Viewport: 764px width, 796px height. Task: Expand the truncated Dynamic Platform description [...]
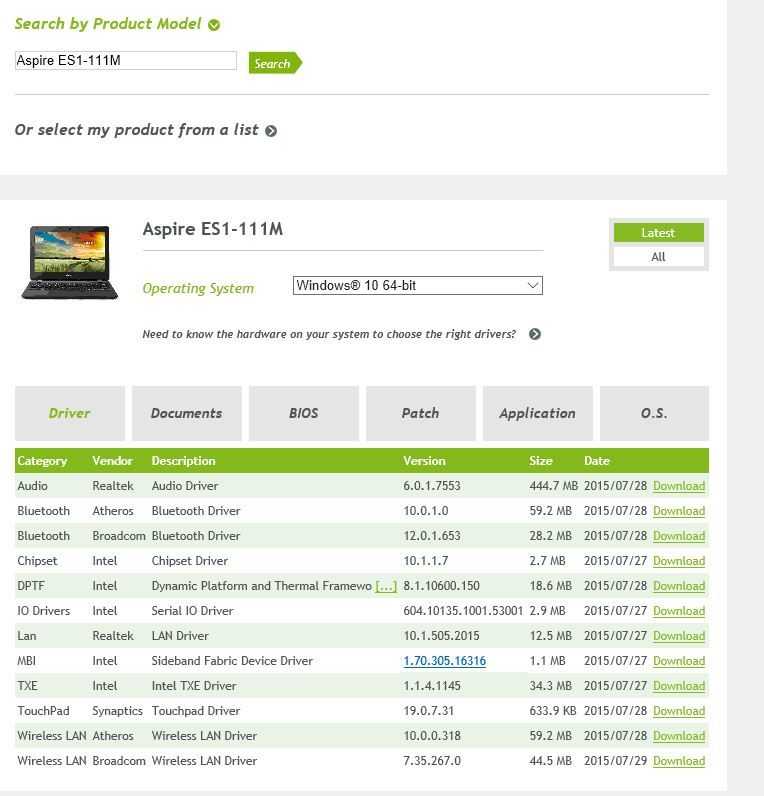(386, 587)
